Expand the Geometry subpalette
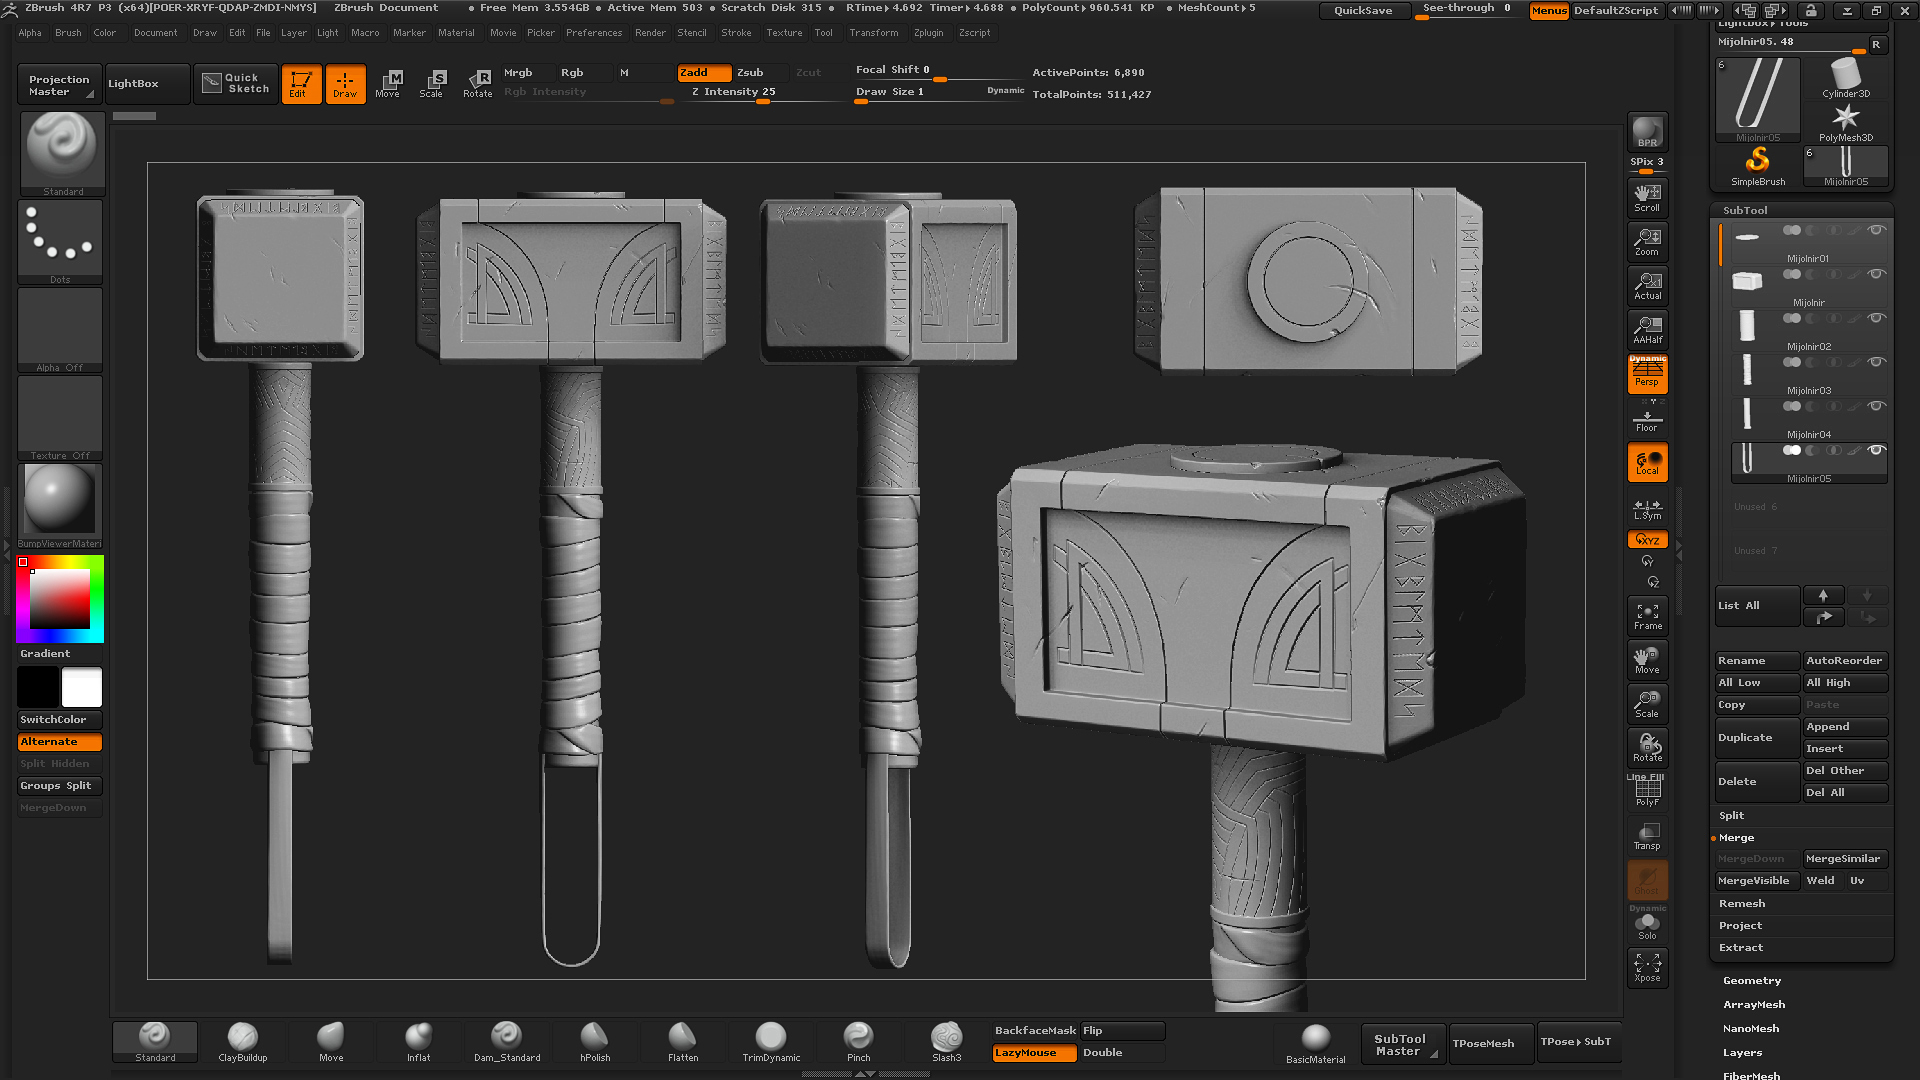The width and height of the screenshot is (1920, 1080). click(1752, 981)
